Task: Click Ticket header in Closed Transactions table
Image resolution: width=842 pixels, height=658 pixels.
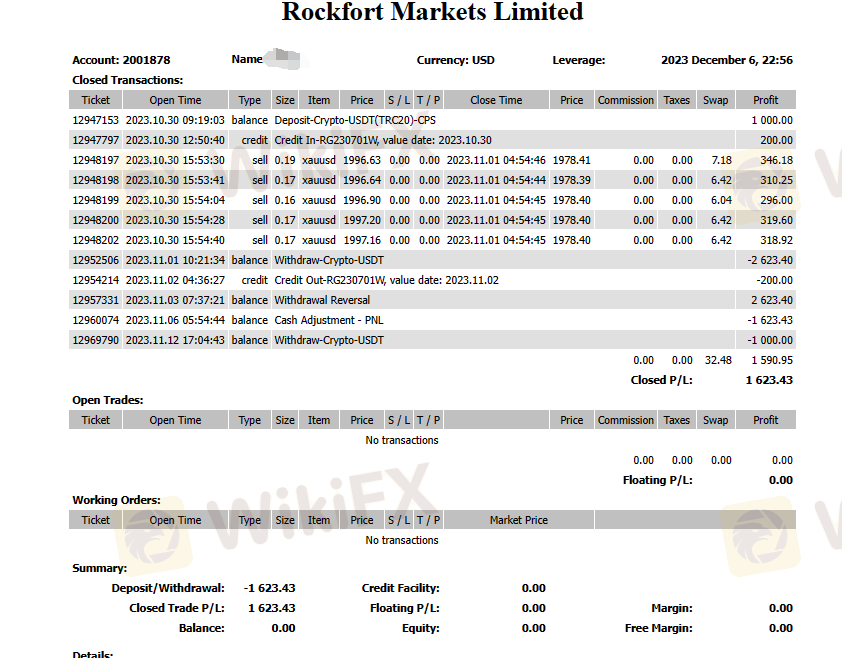Action: [96, 100]
